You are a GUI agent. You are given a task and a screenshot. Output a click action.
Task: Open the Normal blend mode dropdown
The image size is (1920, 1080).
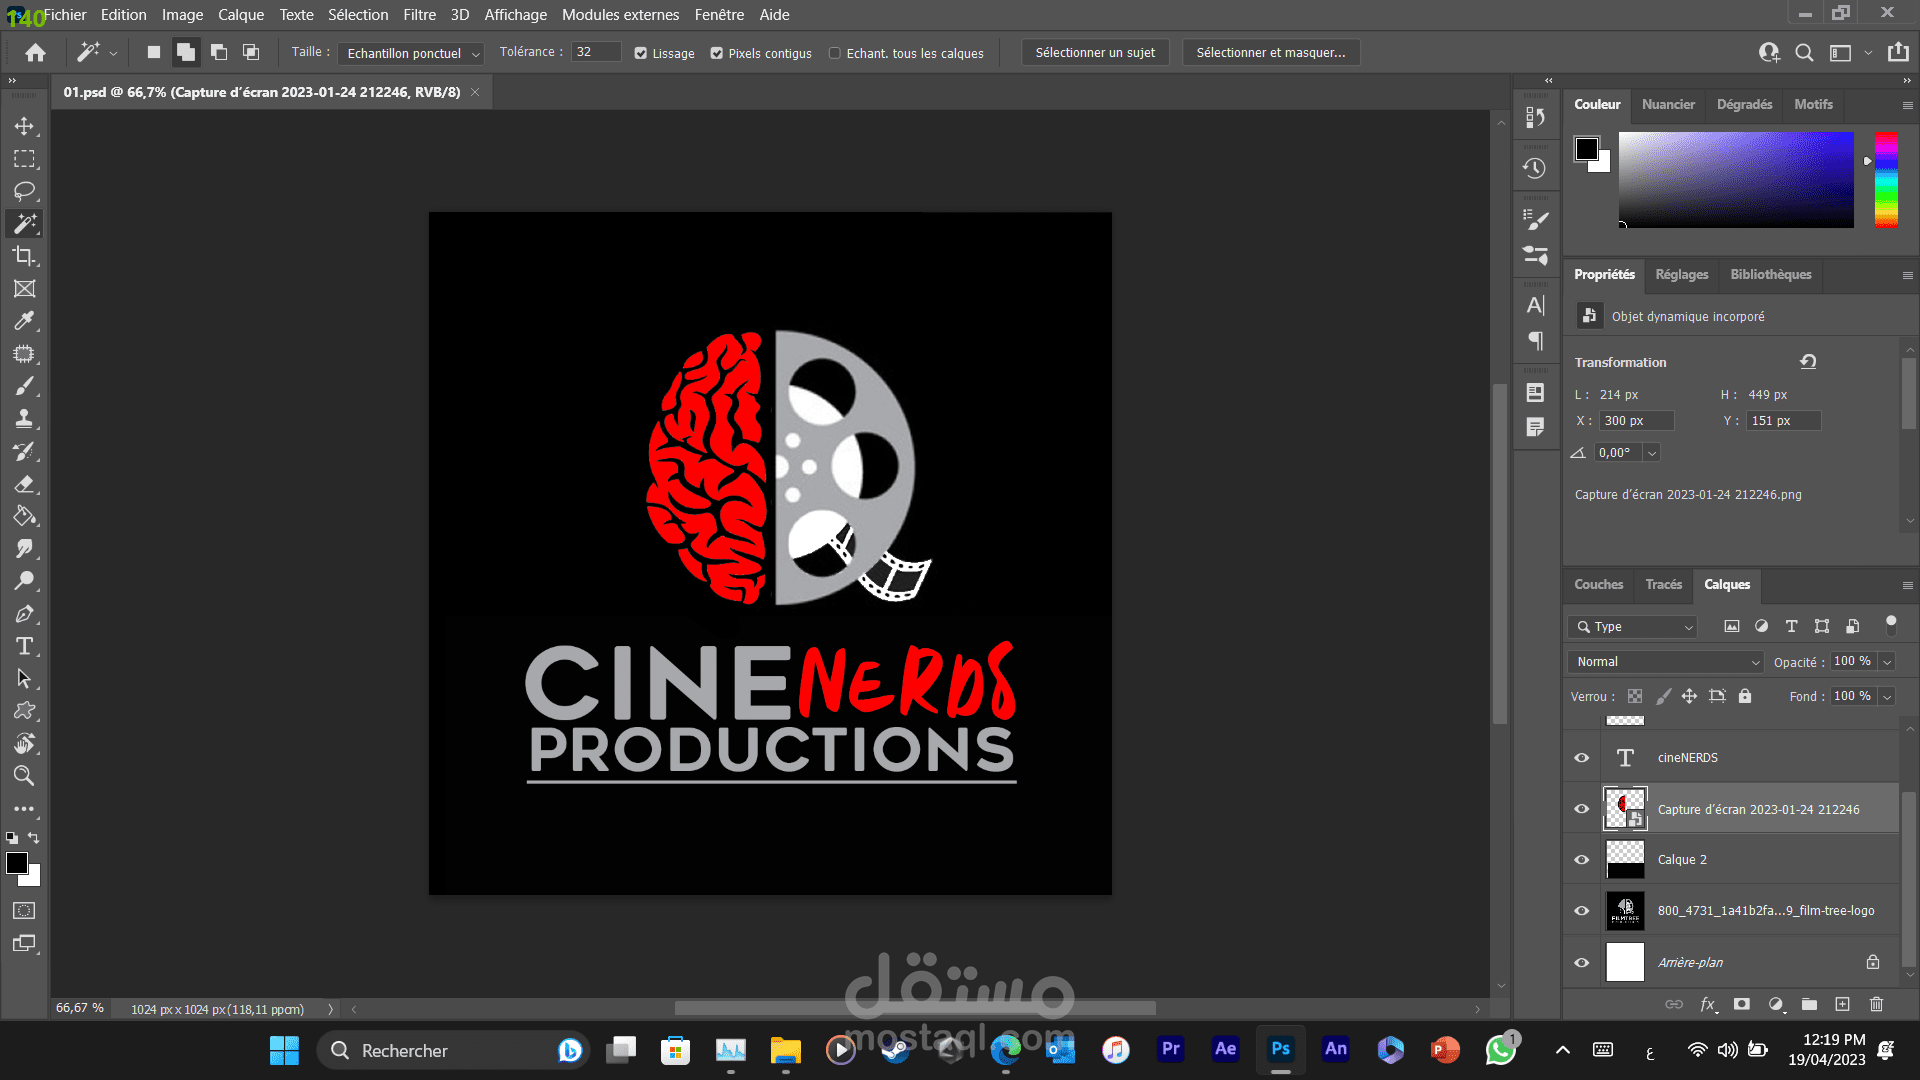pyautogui.click(x=1666, y=662)
